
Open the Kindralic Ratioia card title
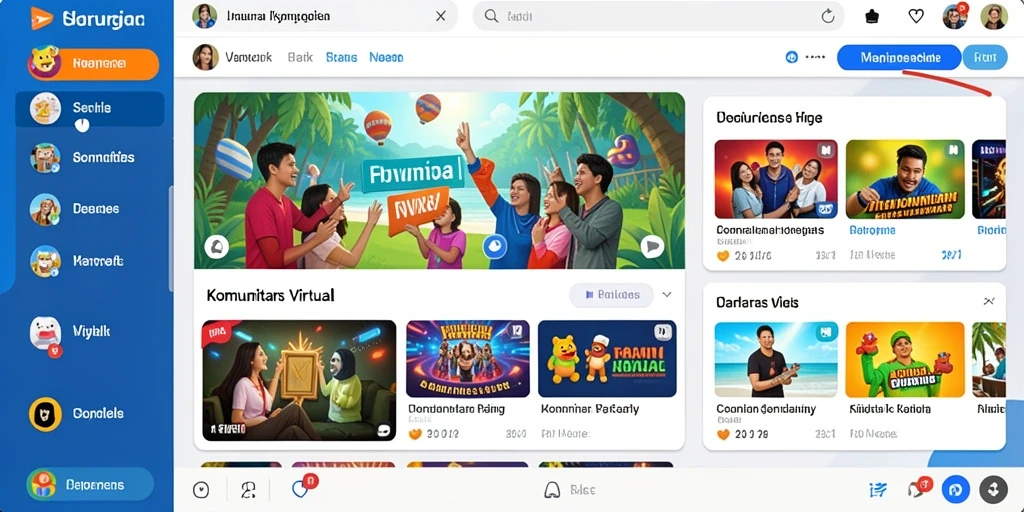(x=890, y=409)
